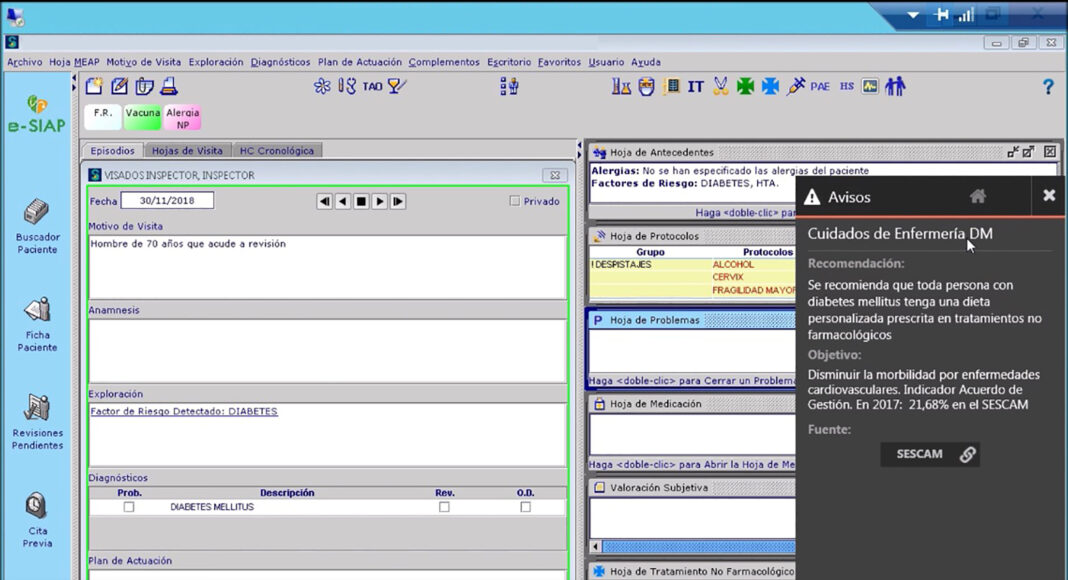Collapse the Hoja de Antecedentes panel
The image size is (1068, 580).
[x=1013, y=152]
